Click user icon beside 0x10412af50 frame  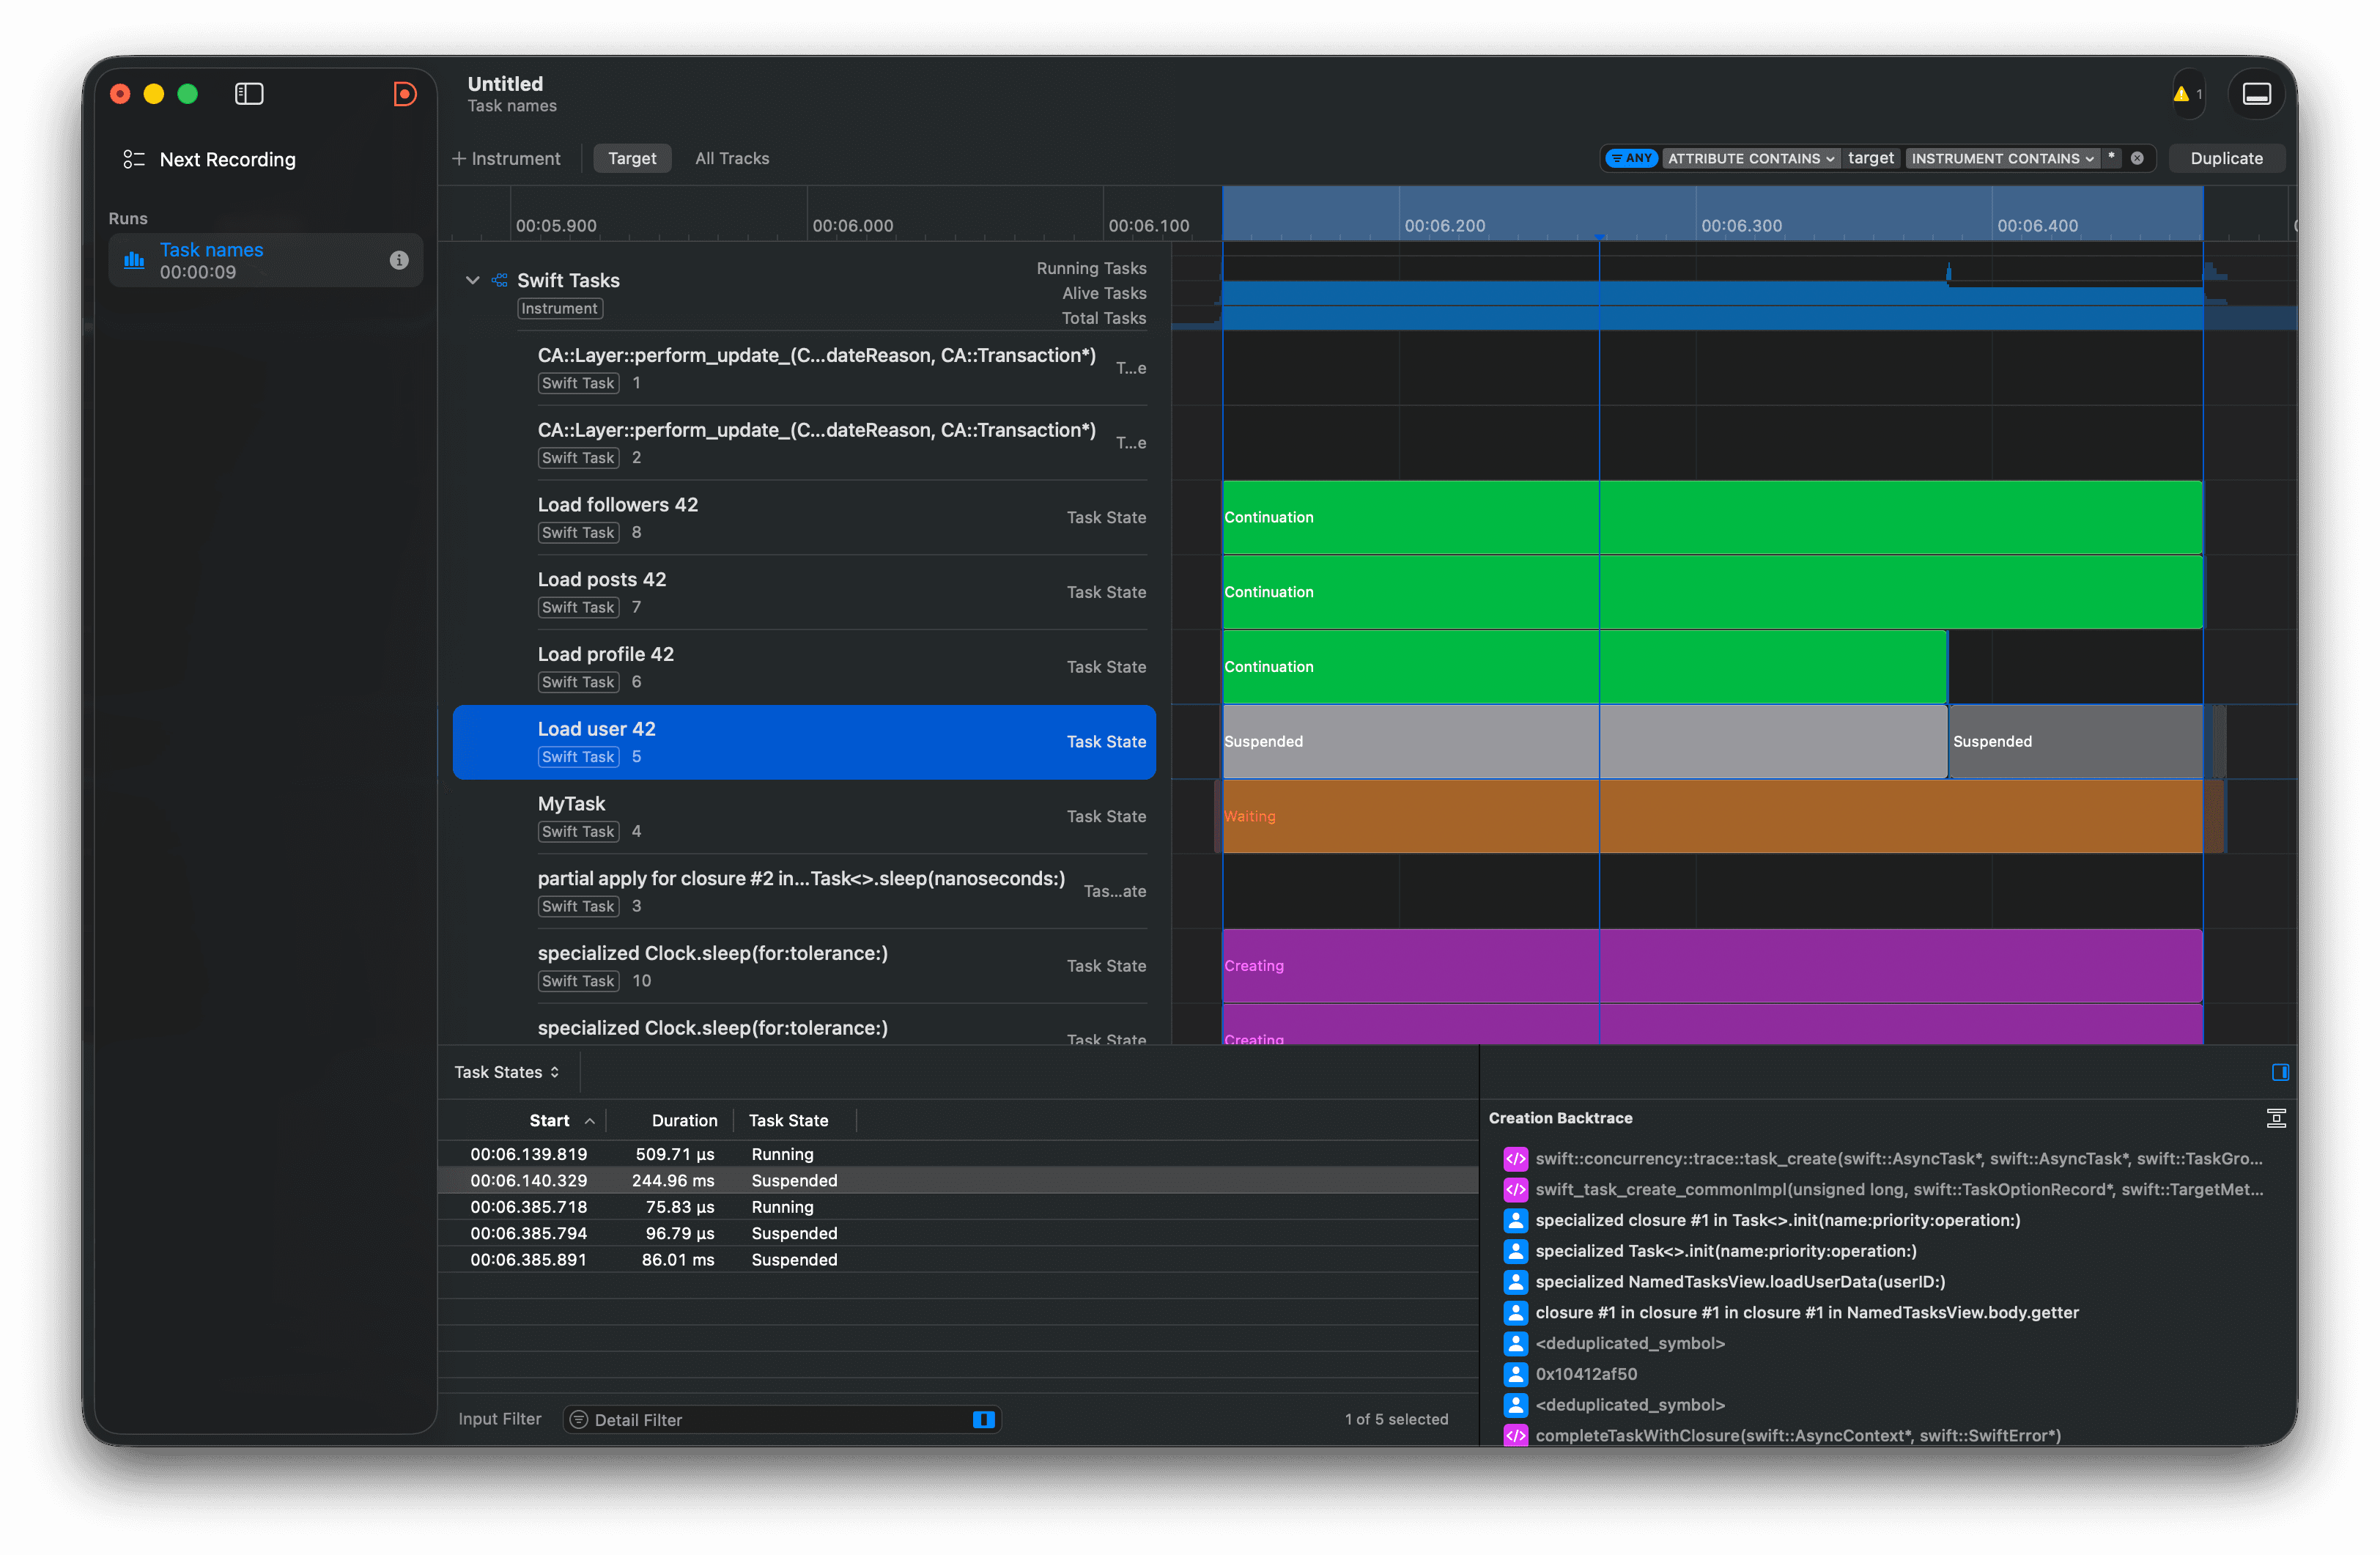[x=1515, y=1374]
